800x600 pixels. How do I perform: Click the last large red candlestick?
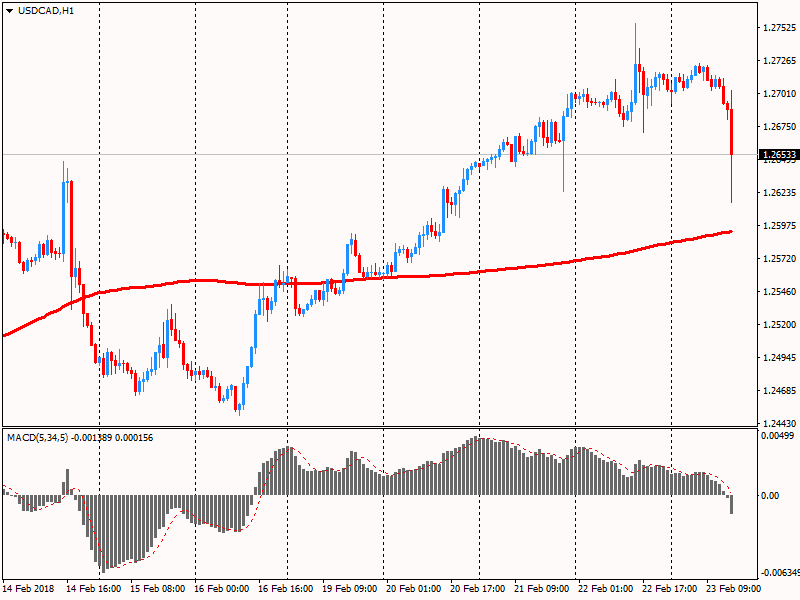[732, 132]
